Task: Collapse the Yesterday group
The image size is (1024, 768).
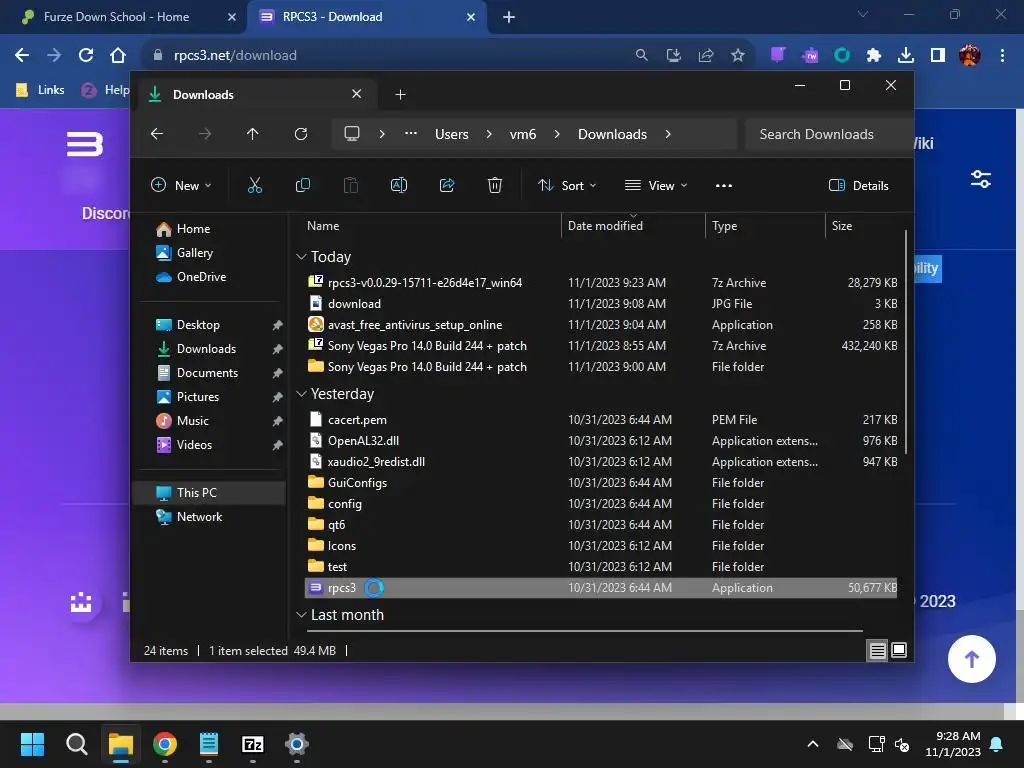Action: (301, 394)
